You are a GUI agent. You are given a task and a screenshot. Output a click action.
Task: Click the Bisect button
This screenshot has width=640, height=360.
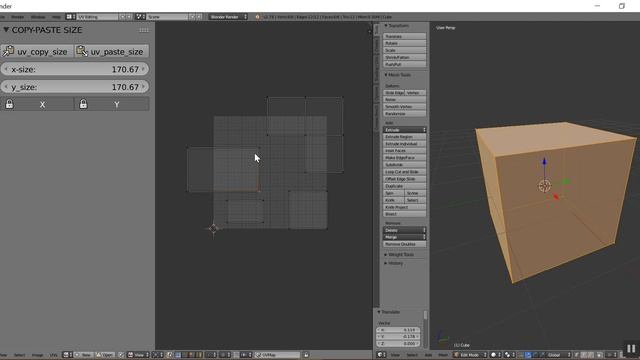pos(404,214)
